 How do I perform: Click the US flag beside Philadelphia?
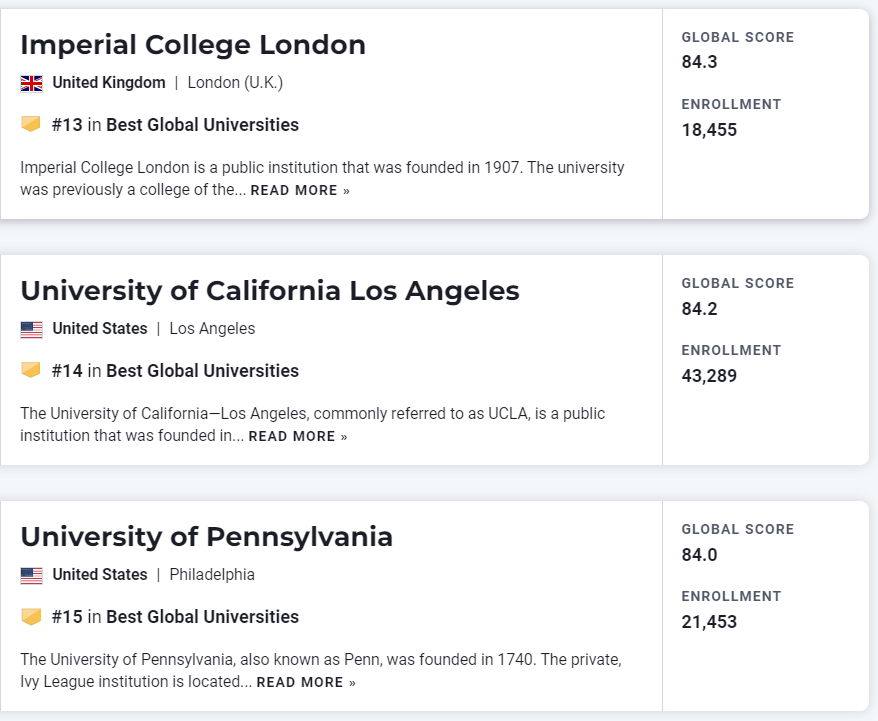click(x=31, y=575)
